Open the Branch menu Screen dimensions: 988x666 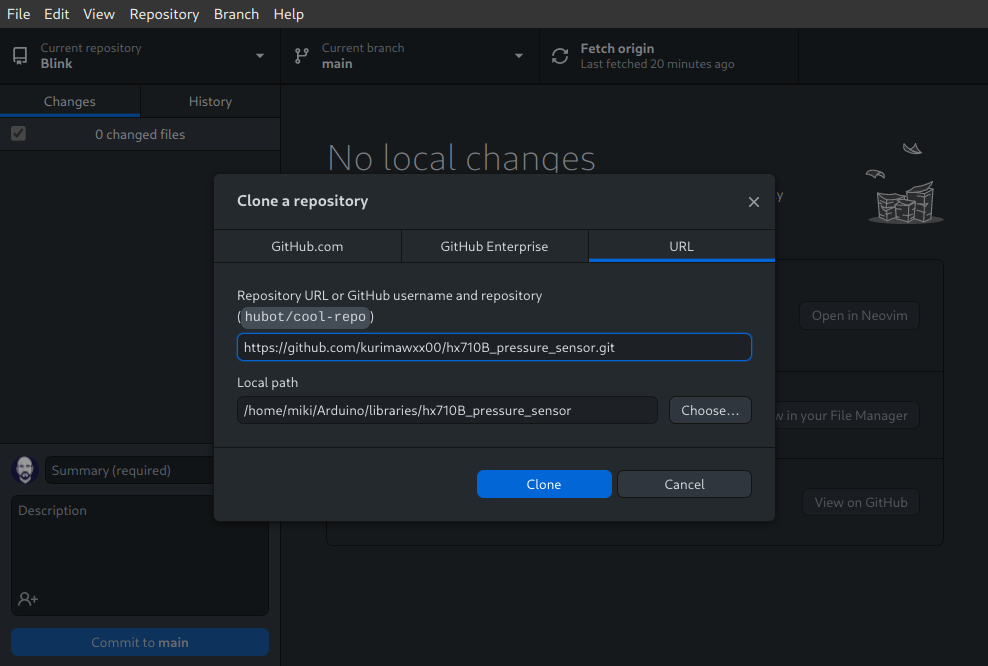tap(236, 14)
